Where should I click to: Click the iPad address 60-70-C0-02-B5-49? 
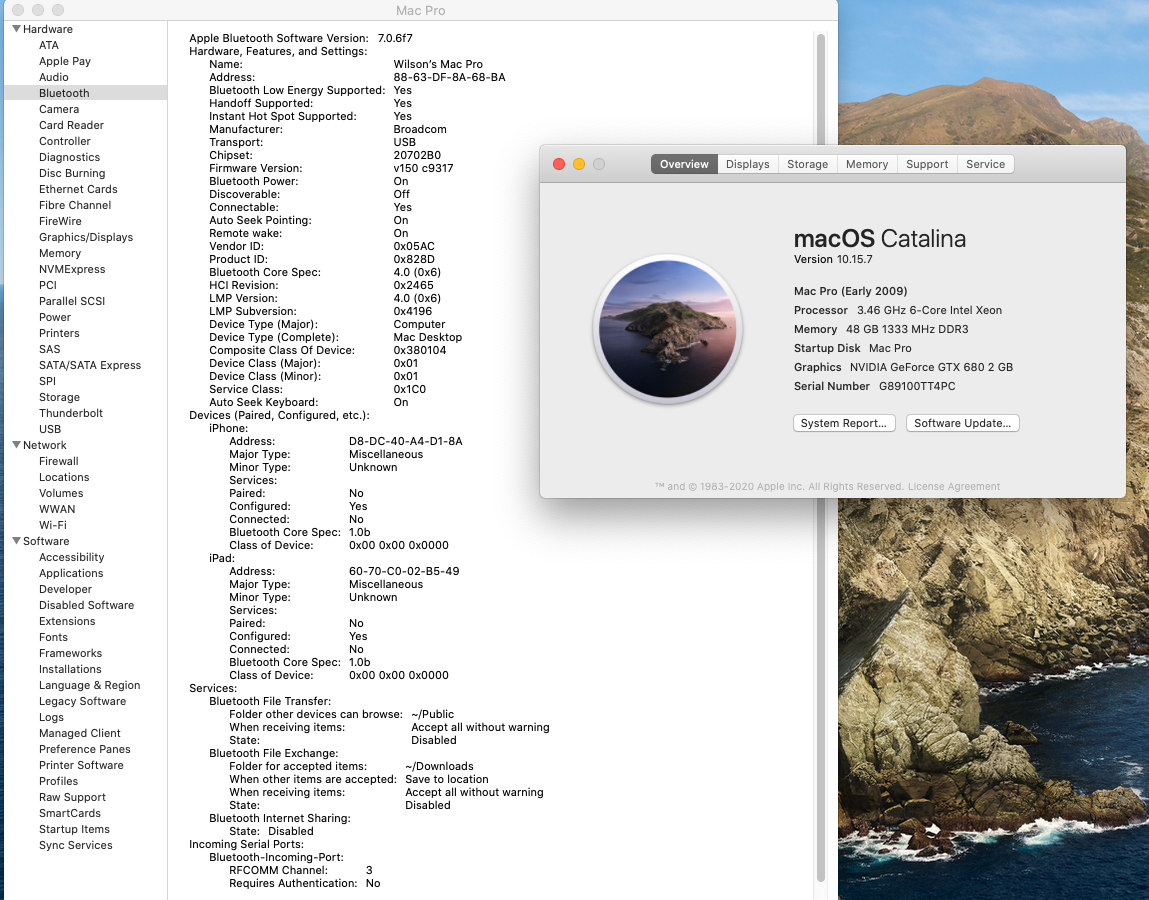click(404, 571)
